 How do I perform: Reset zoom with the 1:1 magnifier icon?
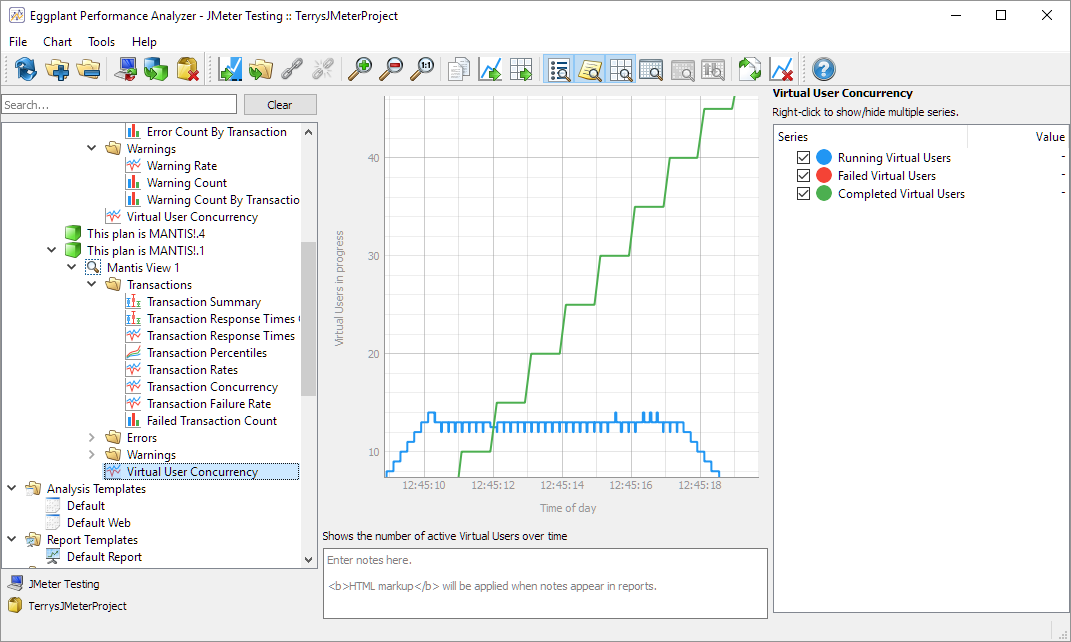tap(423, 69)
